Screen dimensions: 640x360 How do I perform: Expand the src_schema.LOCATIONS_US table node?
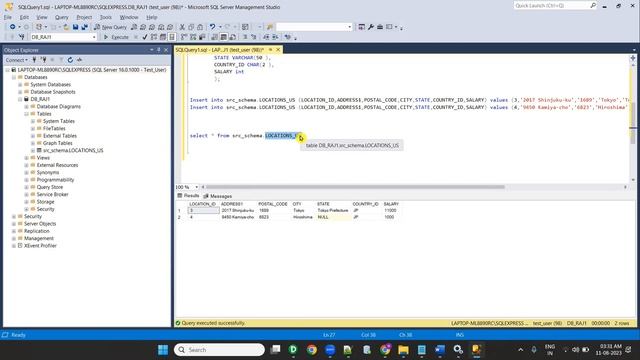pyautogui.click(x=33, y=151)
